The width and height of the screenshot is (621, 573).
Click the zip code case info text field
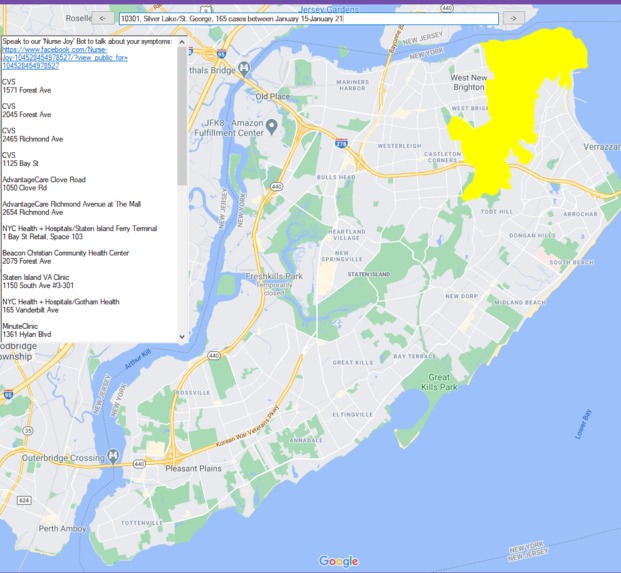(309, 19)
